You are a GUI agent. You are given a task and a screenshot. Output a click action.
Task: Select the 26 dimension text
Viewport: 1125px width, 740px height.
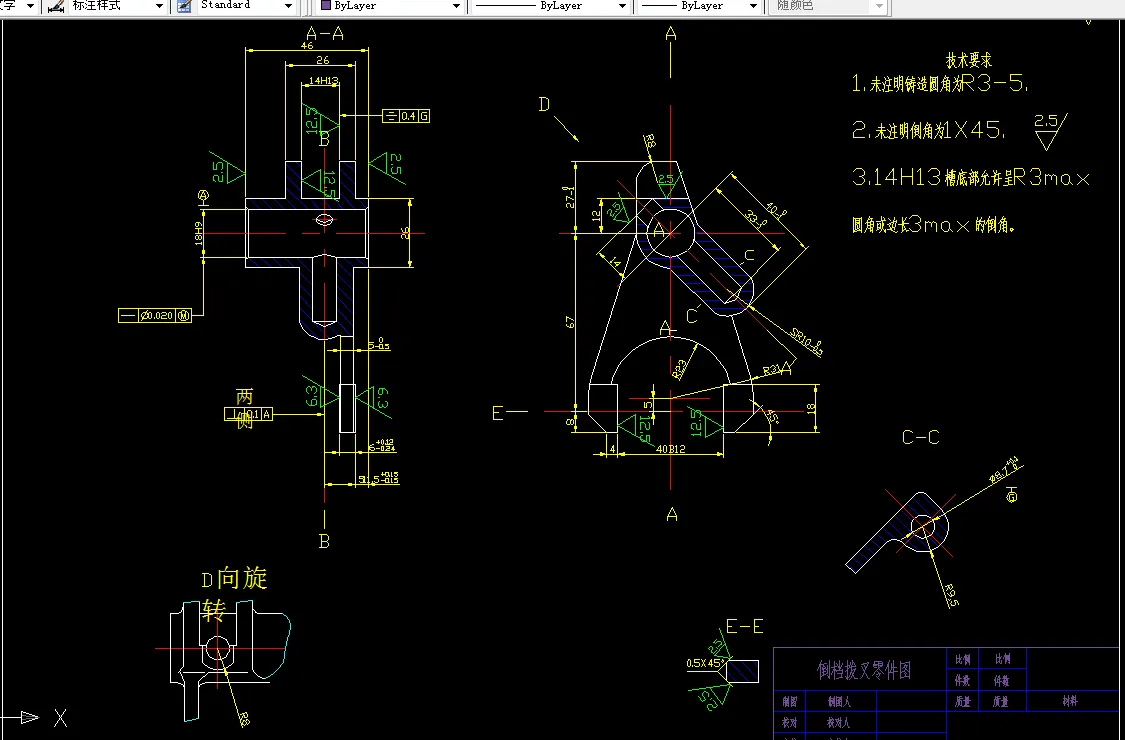pyautogui.click(x=322, y=60)
